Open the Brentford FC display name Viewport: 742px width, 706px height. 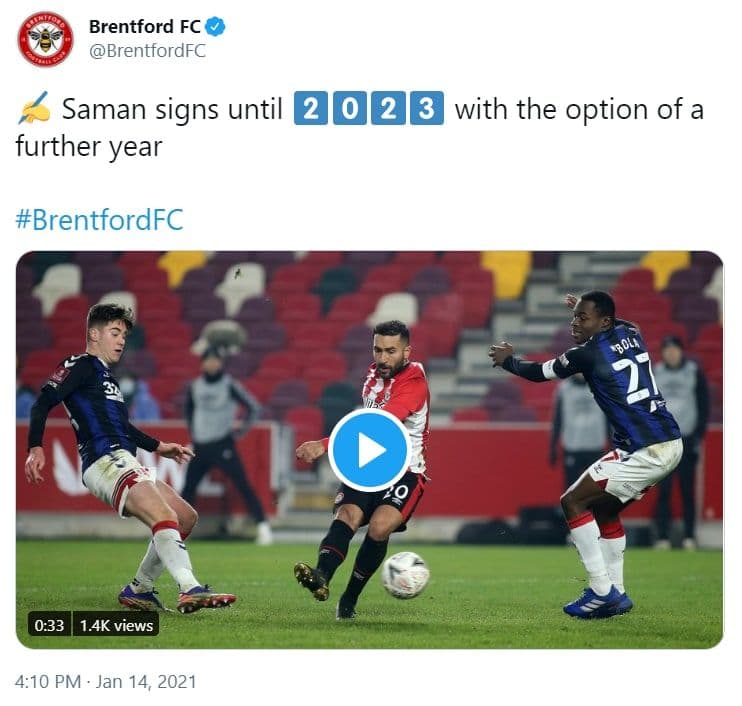point(145,26)
